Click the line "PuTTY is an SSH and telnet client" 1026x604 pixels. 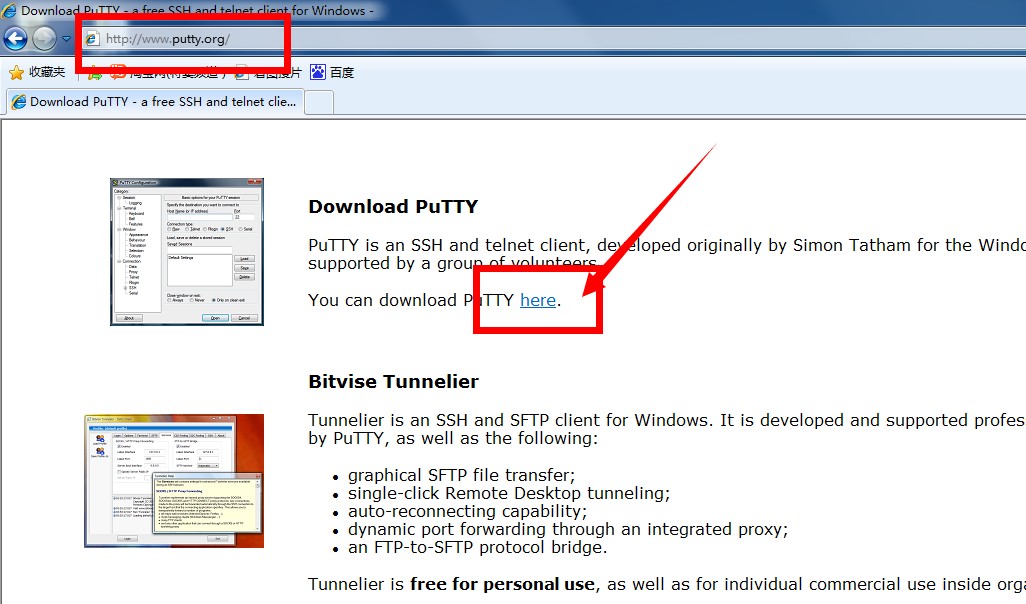click(667, 245)
